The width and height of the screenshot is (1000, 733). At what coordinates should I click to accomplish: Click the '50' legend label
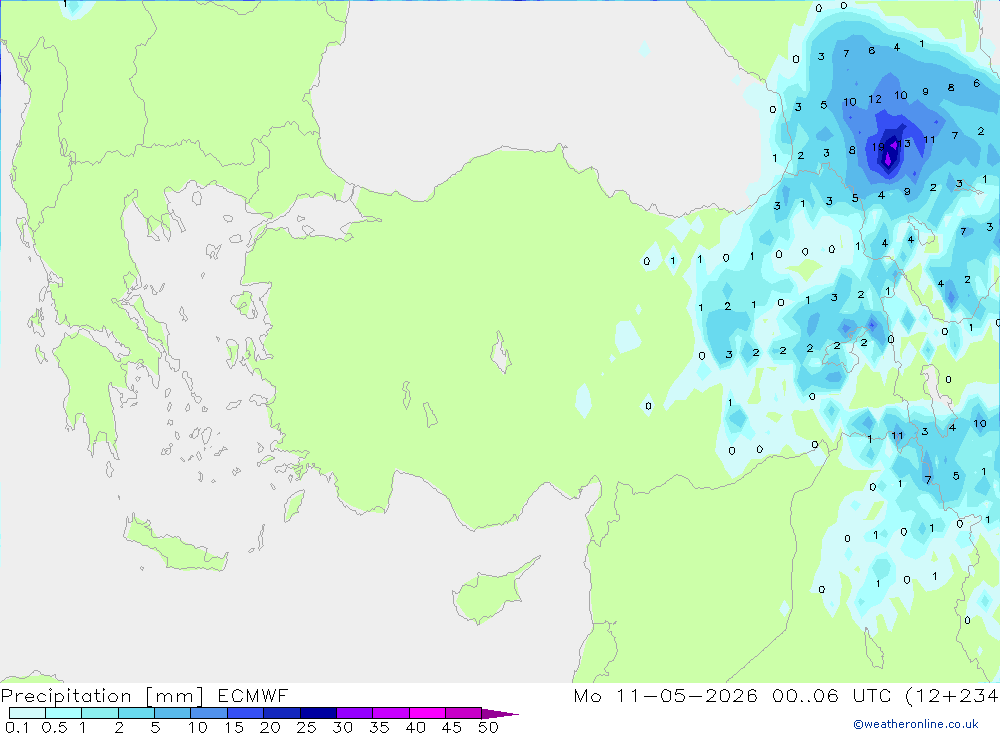pos(488,727)
